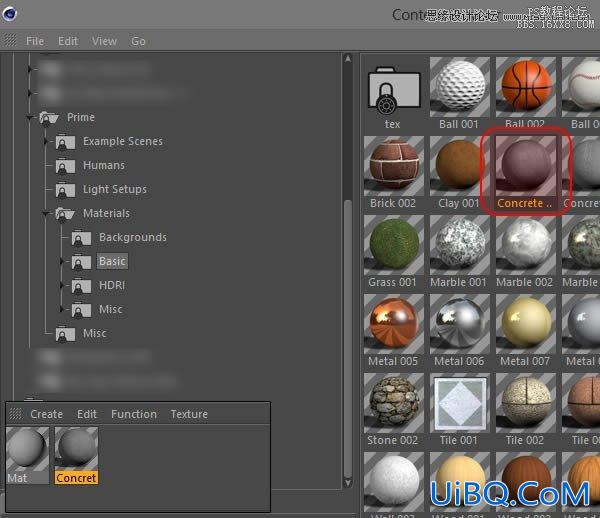The height and width of the screenshot is (518, 600).
Task: Select the Backgrounds folder
Action: pyautogui.click(x=133, y=237)
